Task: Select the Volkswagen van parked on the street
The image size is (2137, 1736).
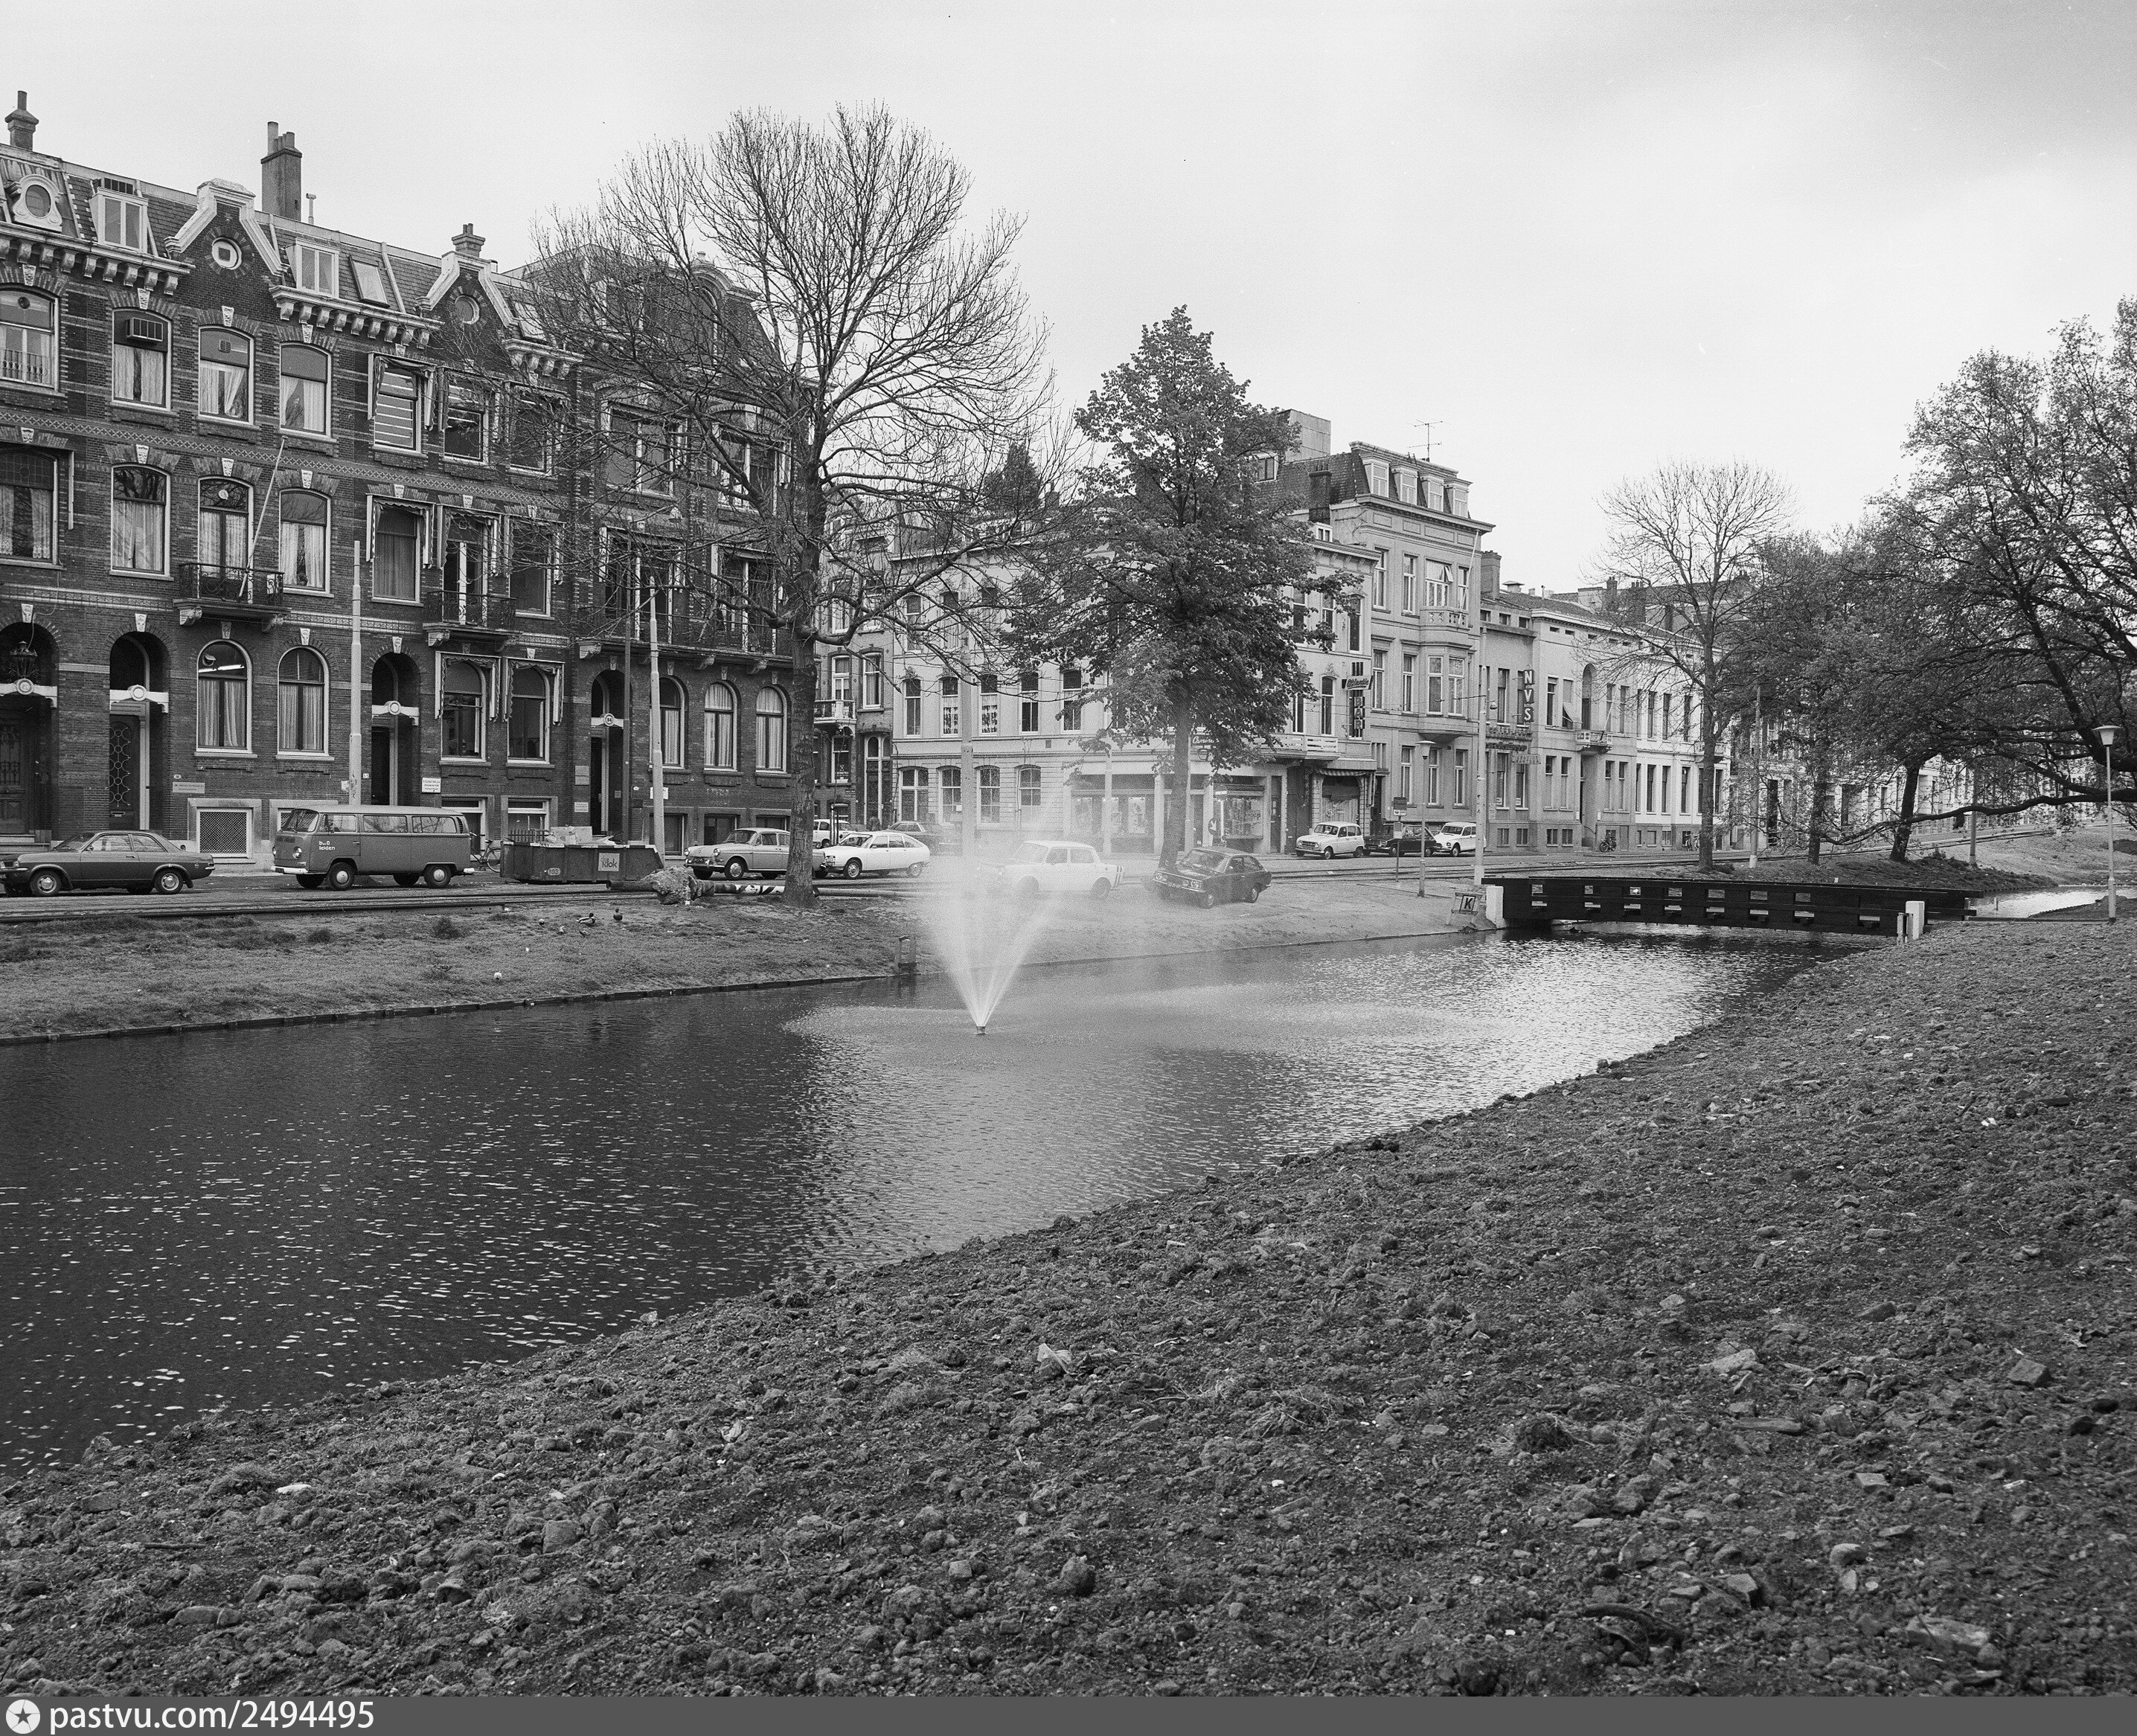Action: click(x=373, y=847)
